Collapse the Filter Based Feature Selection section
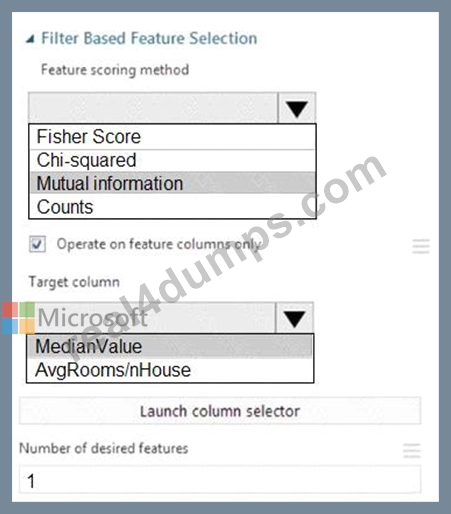This screenshot has width=451, height=514. (x=30, y=39)
